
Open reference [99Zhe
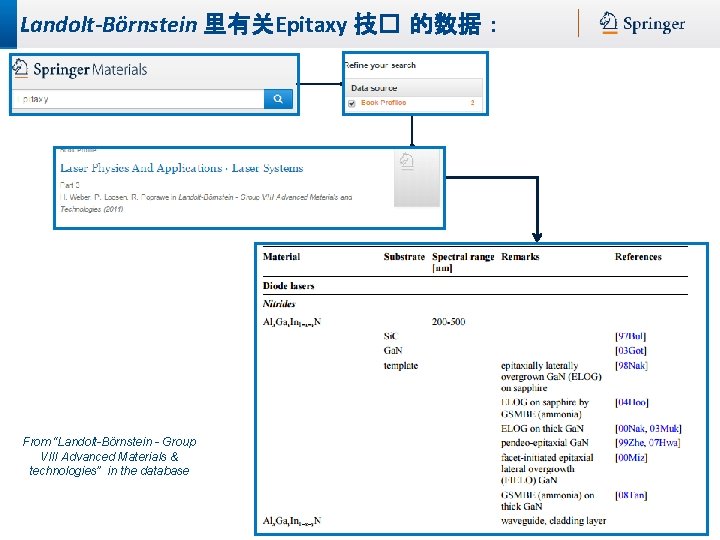pos(630,443)
